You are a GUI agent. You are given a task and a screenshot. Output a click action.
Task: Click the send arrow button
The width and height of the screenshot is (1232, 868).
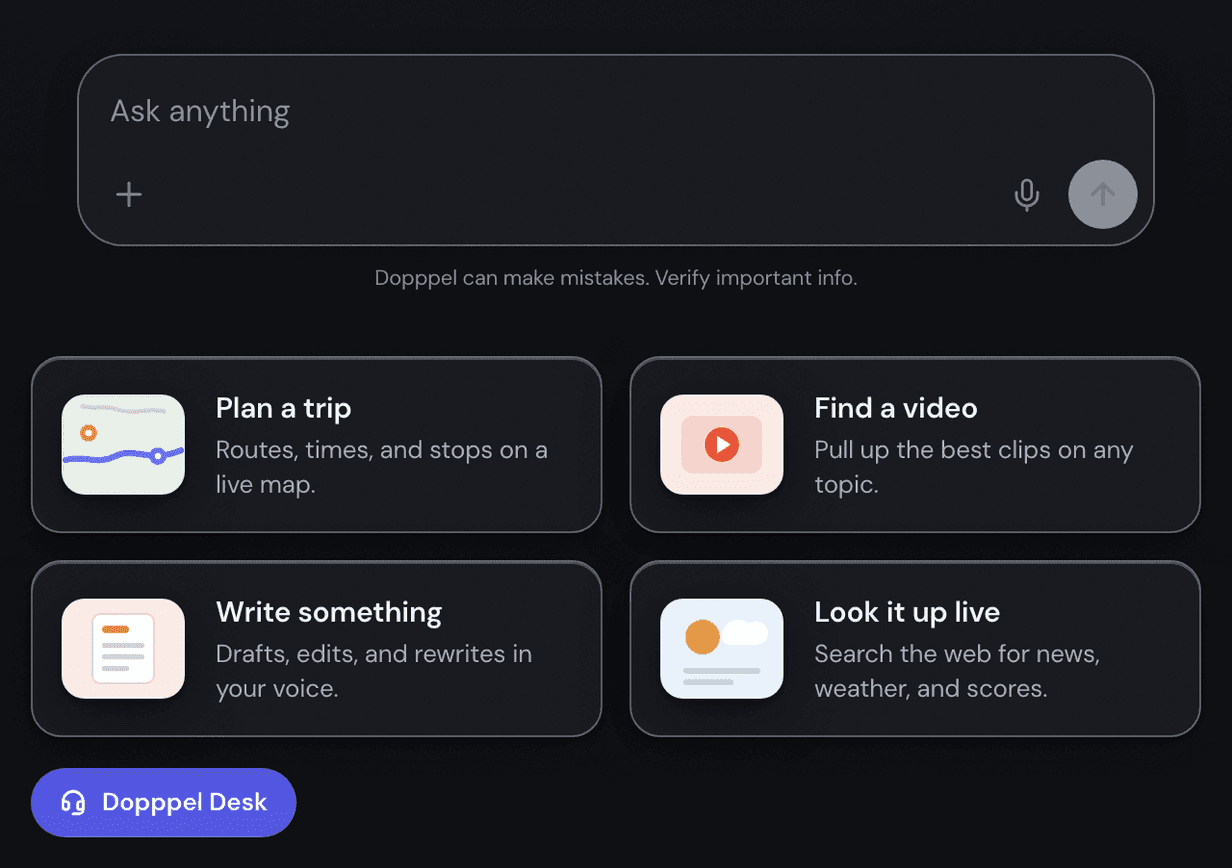[1102, 194]
